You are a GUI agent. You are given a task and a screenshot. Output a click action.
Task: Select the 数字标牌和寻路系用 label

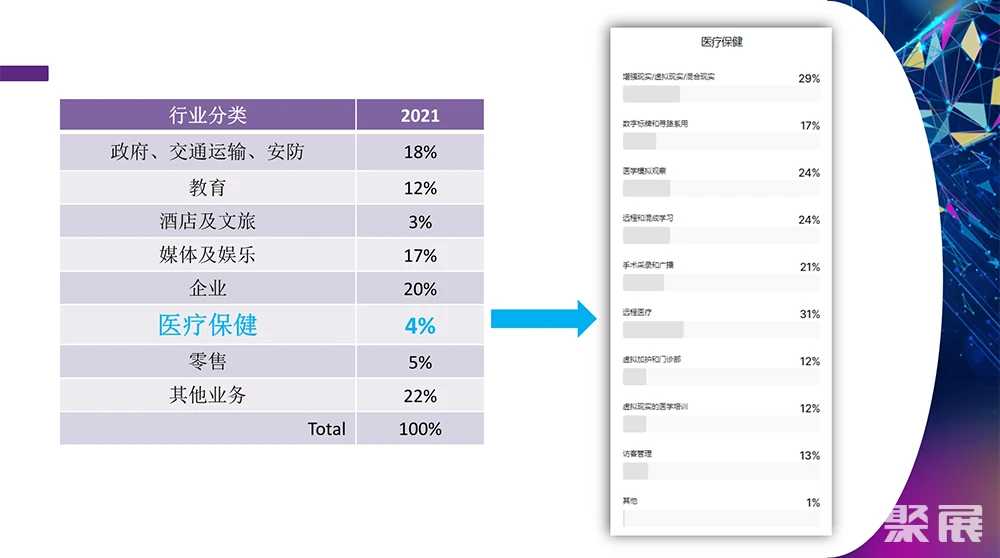(x=655, y=124)
